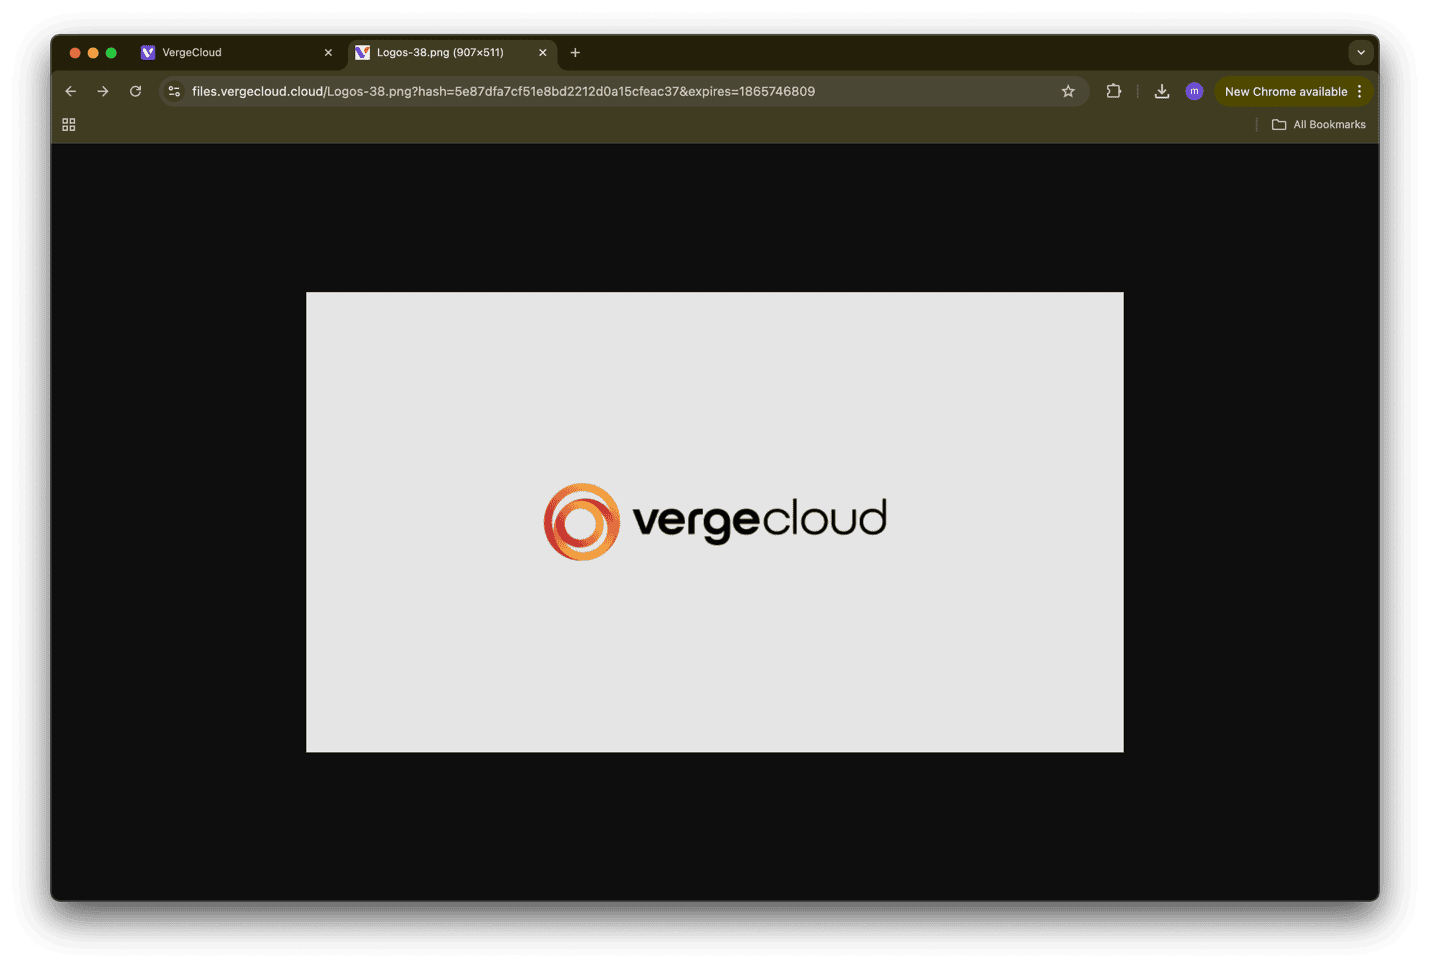The image size is (1430, 968).
Task: Expand the tab search dropdown arrow
Action: pos(1361,53)
